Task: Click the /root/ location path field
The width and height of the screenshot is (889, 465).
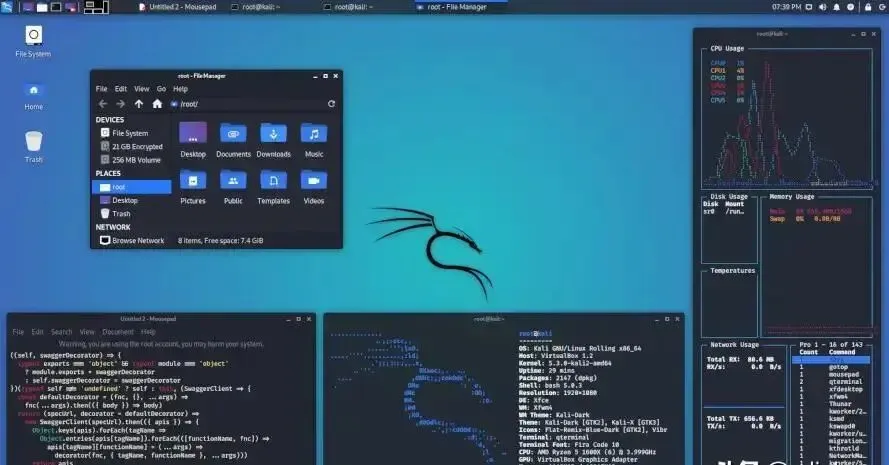Action: (x=247, y=104)
